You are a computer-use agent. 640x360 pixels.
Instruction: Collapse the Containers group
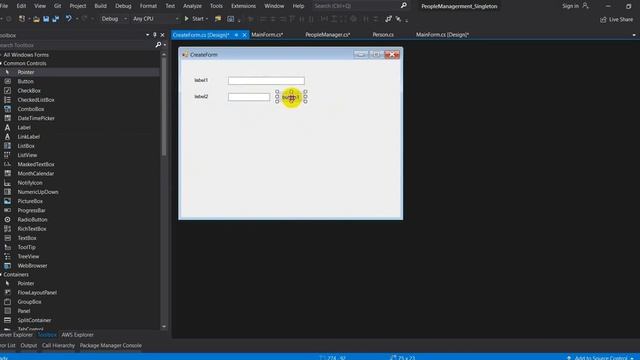15,275
